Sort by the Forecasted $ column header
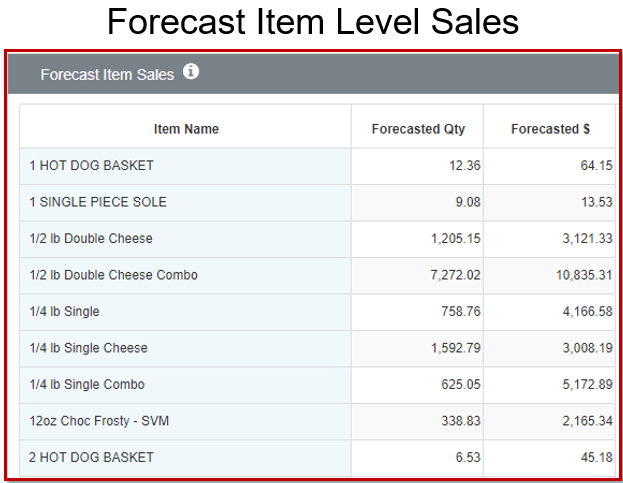Image resolution: width=623 pixels, height=483 pixels. point(550,129)
